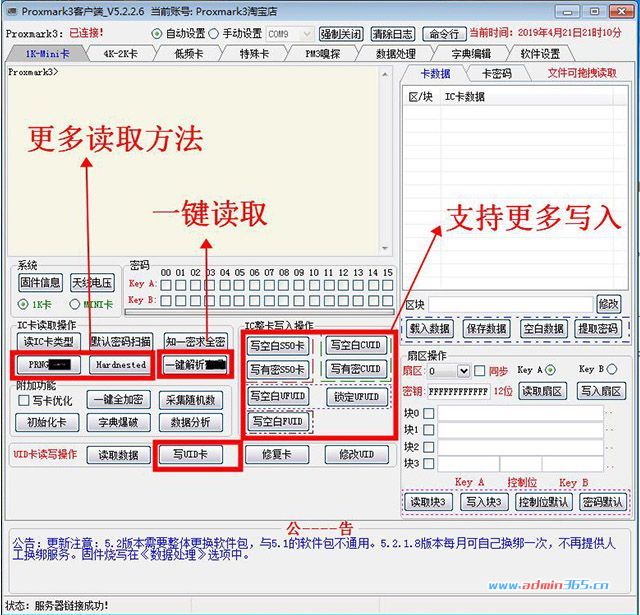Select the 手动设置 radio button
The width and height of the screenshot is (640, 615).
coord(213,34)
